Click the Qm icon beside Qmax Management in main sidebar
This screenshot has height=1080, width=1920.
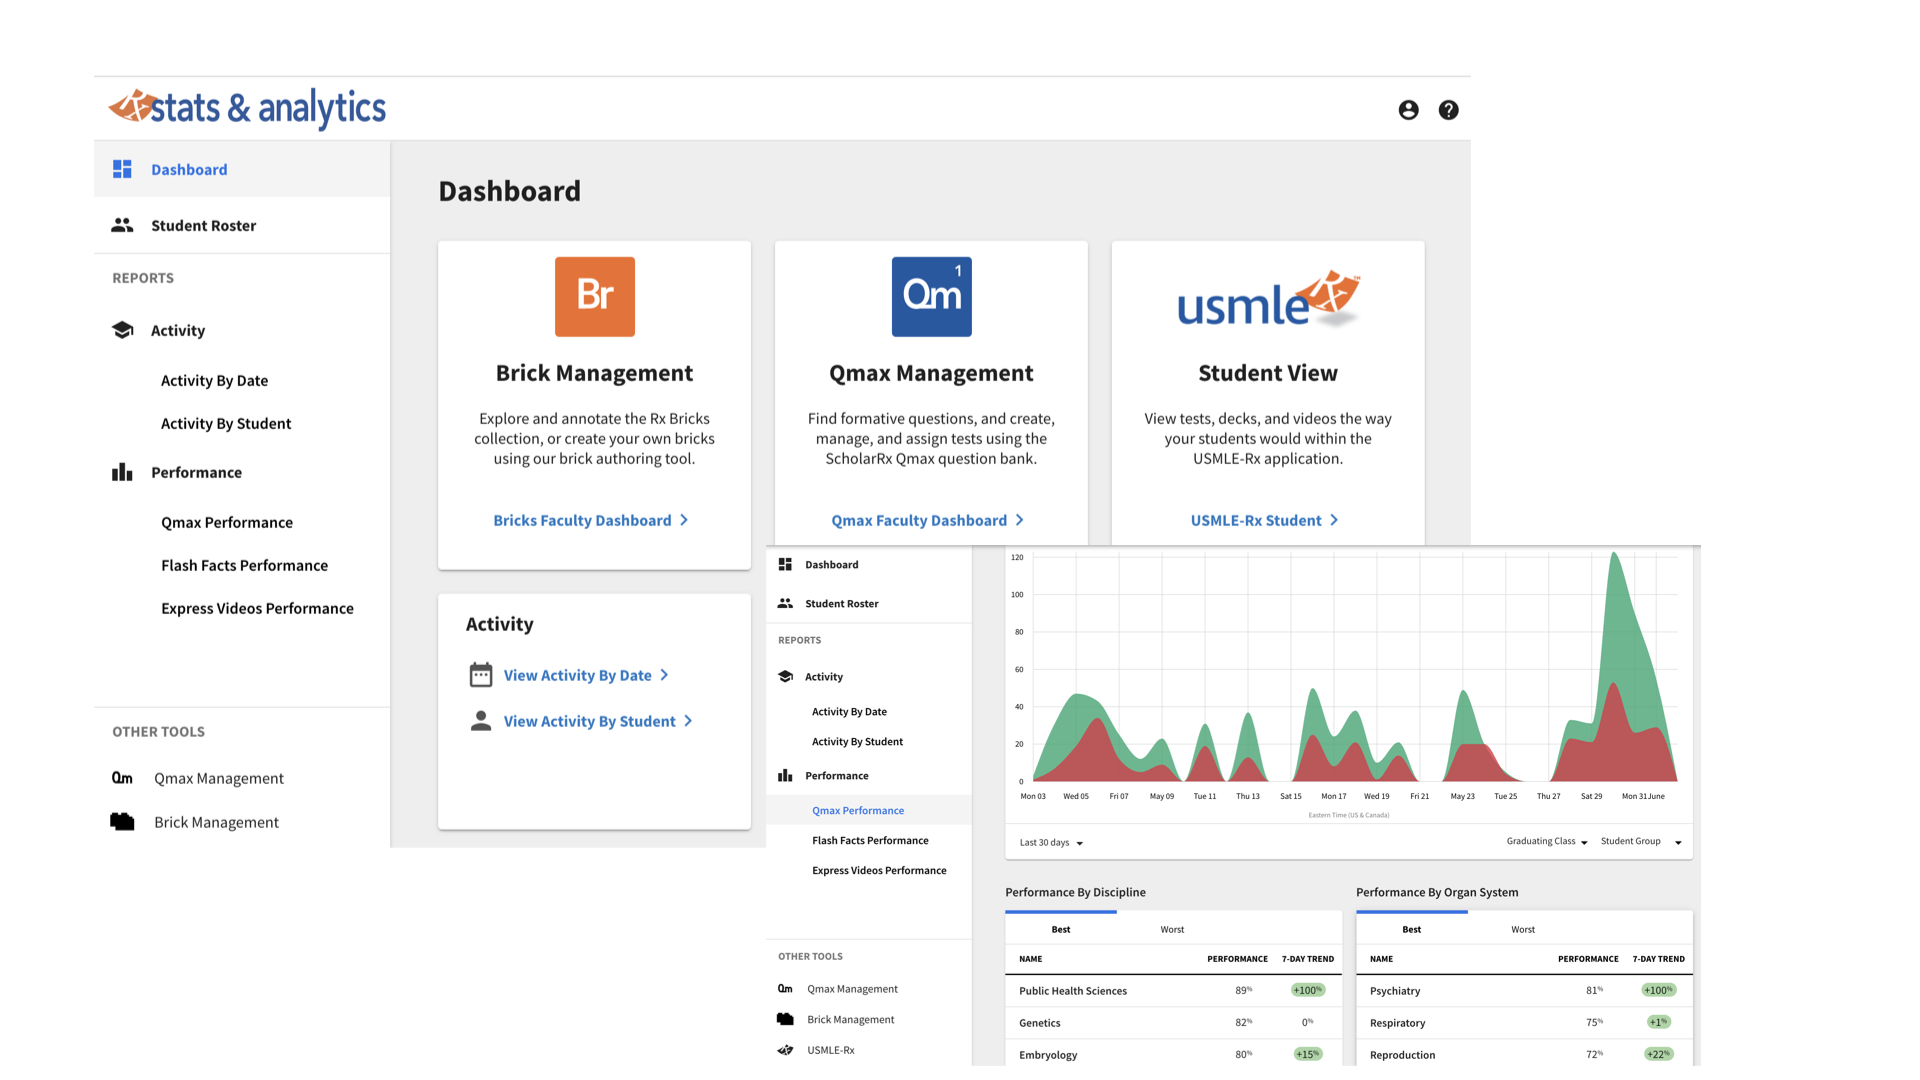(122, 778)
